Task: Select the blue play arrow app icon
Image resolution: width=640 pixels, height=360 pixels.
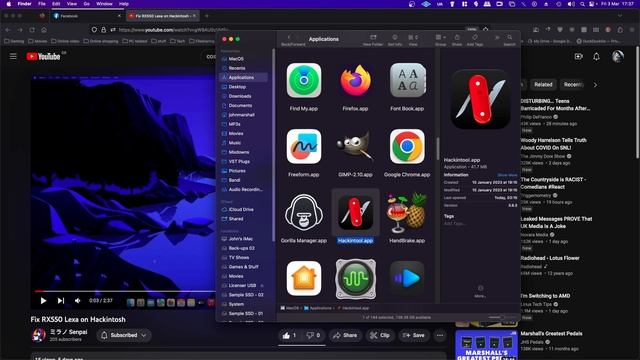Action: coord(407,278)
